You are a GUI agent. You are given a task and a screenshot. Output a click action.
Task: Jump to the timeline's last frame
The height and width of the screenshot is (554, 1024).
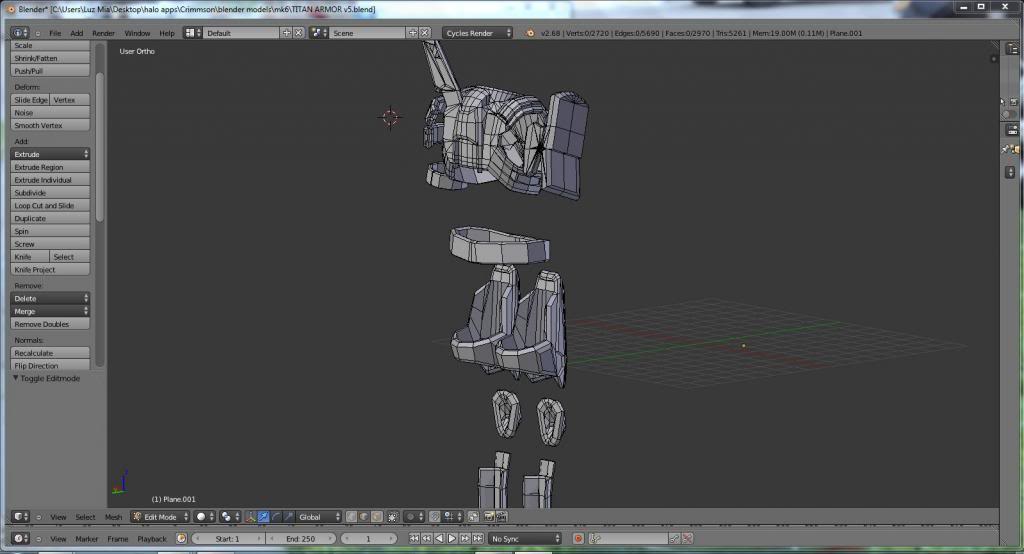coord(476,539)
